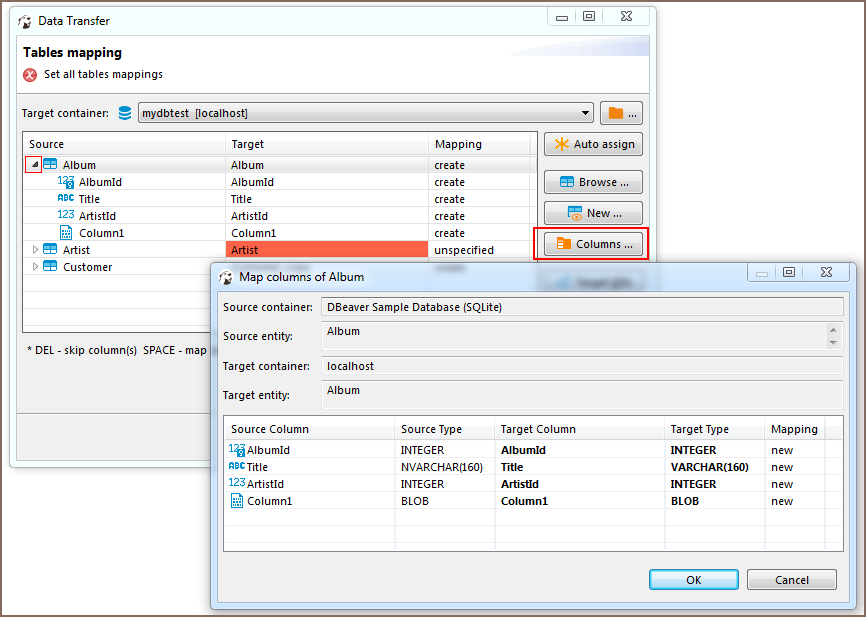Confirm column mapping with OK
The width and height of the screenshot is (866, 617).
coord(693,580)
